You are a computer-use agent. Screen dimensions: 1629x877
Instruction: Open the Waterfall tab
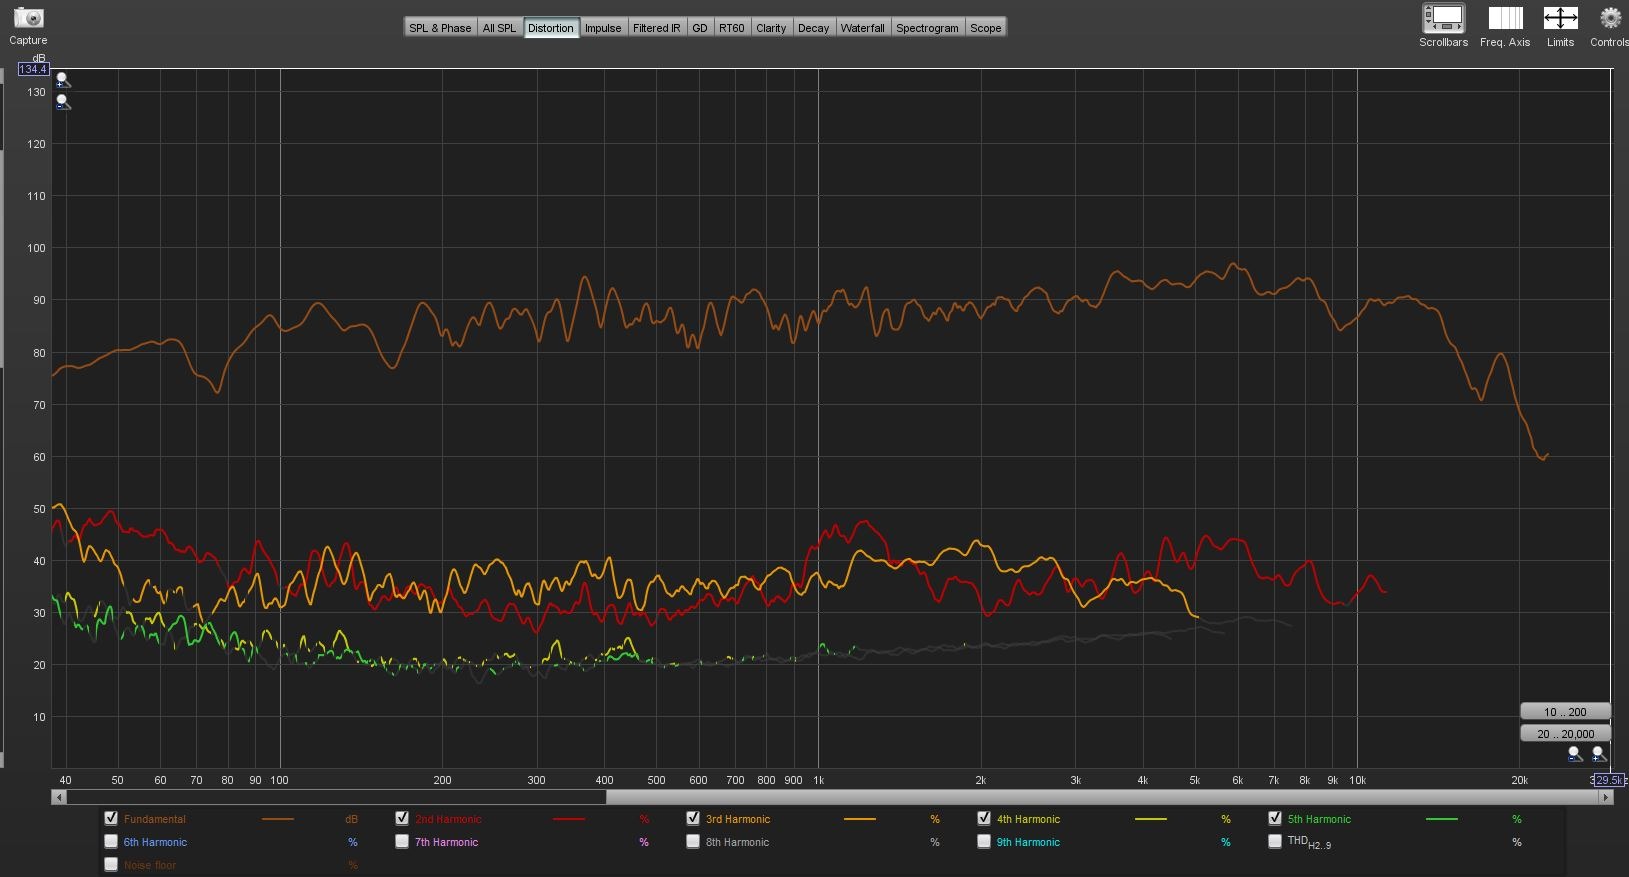863,28
